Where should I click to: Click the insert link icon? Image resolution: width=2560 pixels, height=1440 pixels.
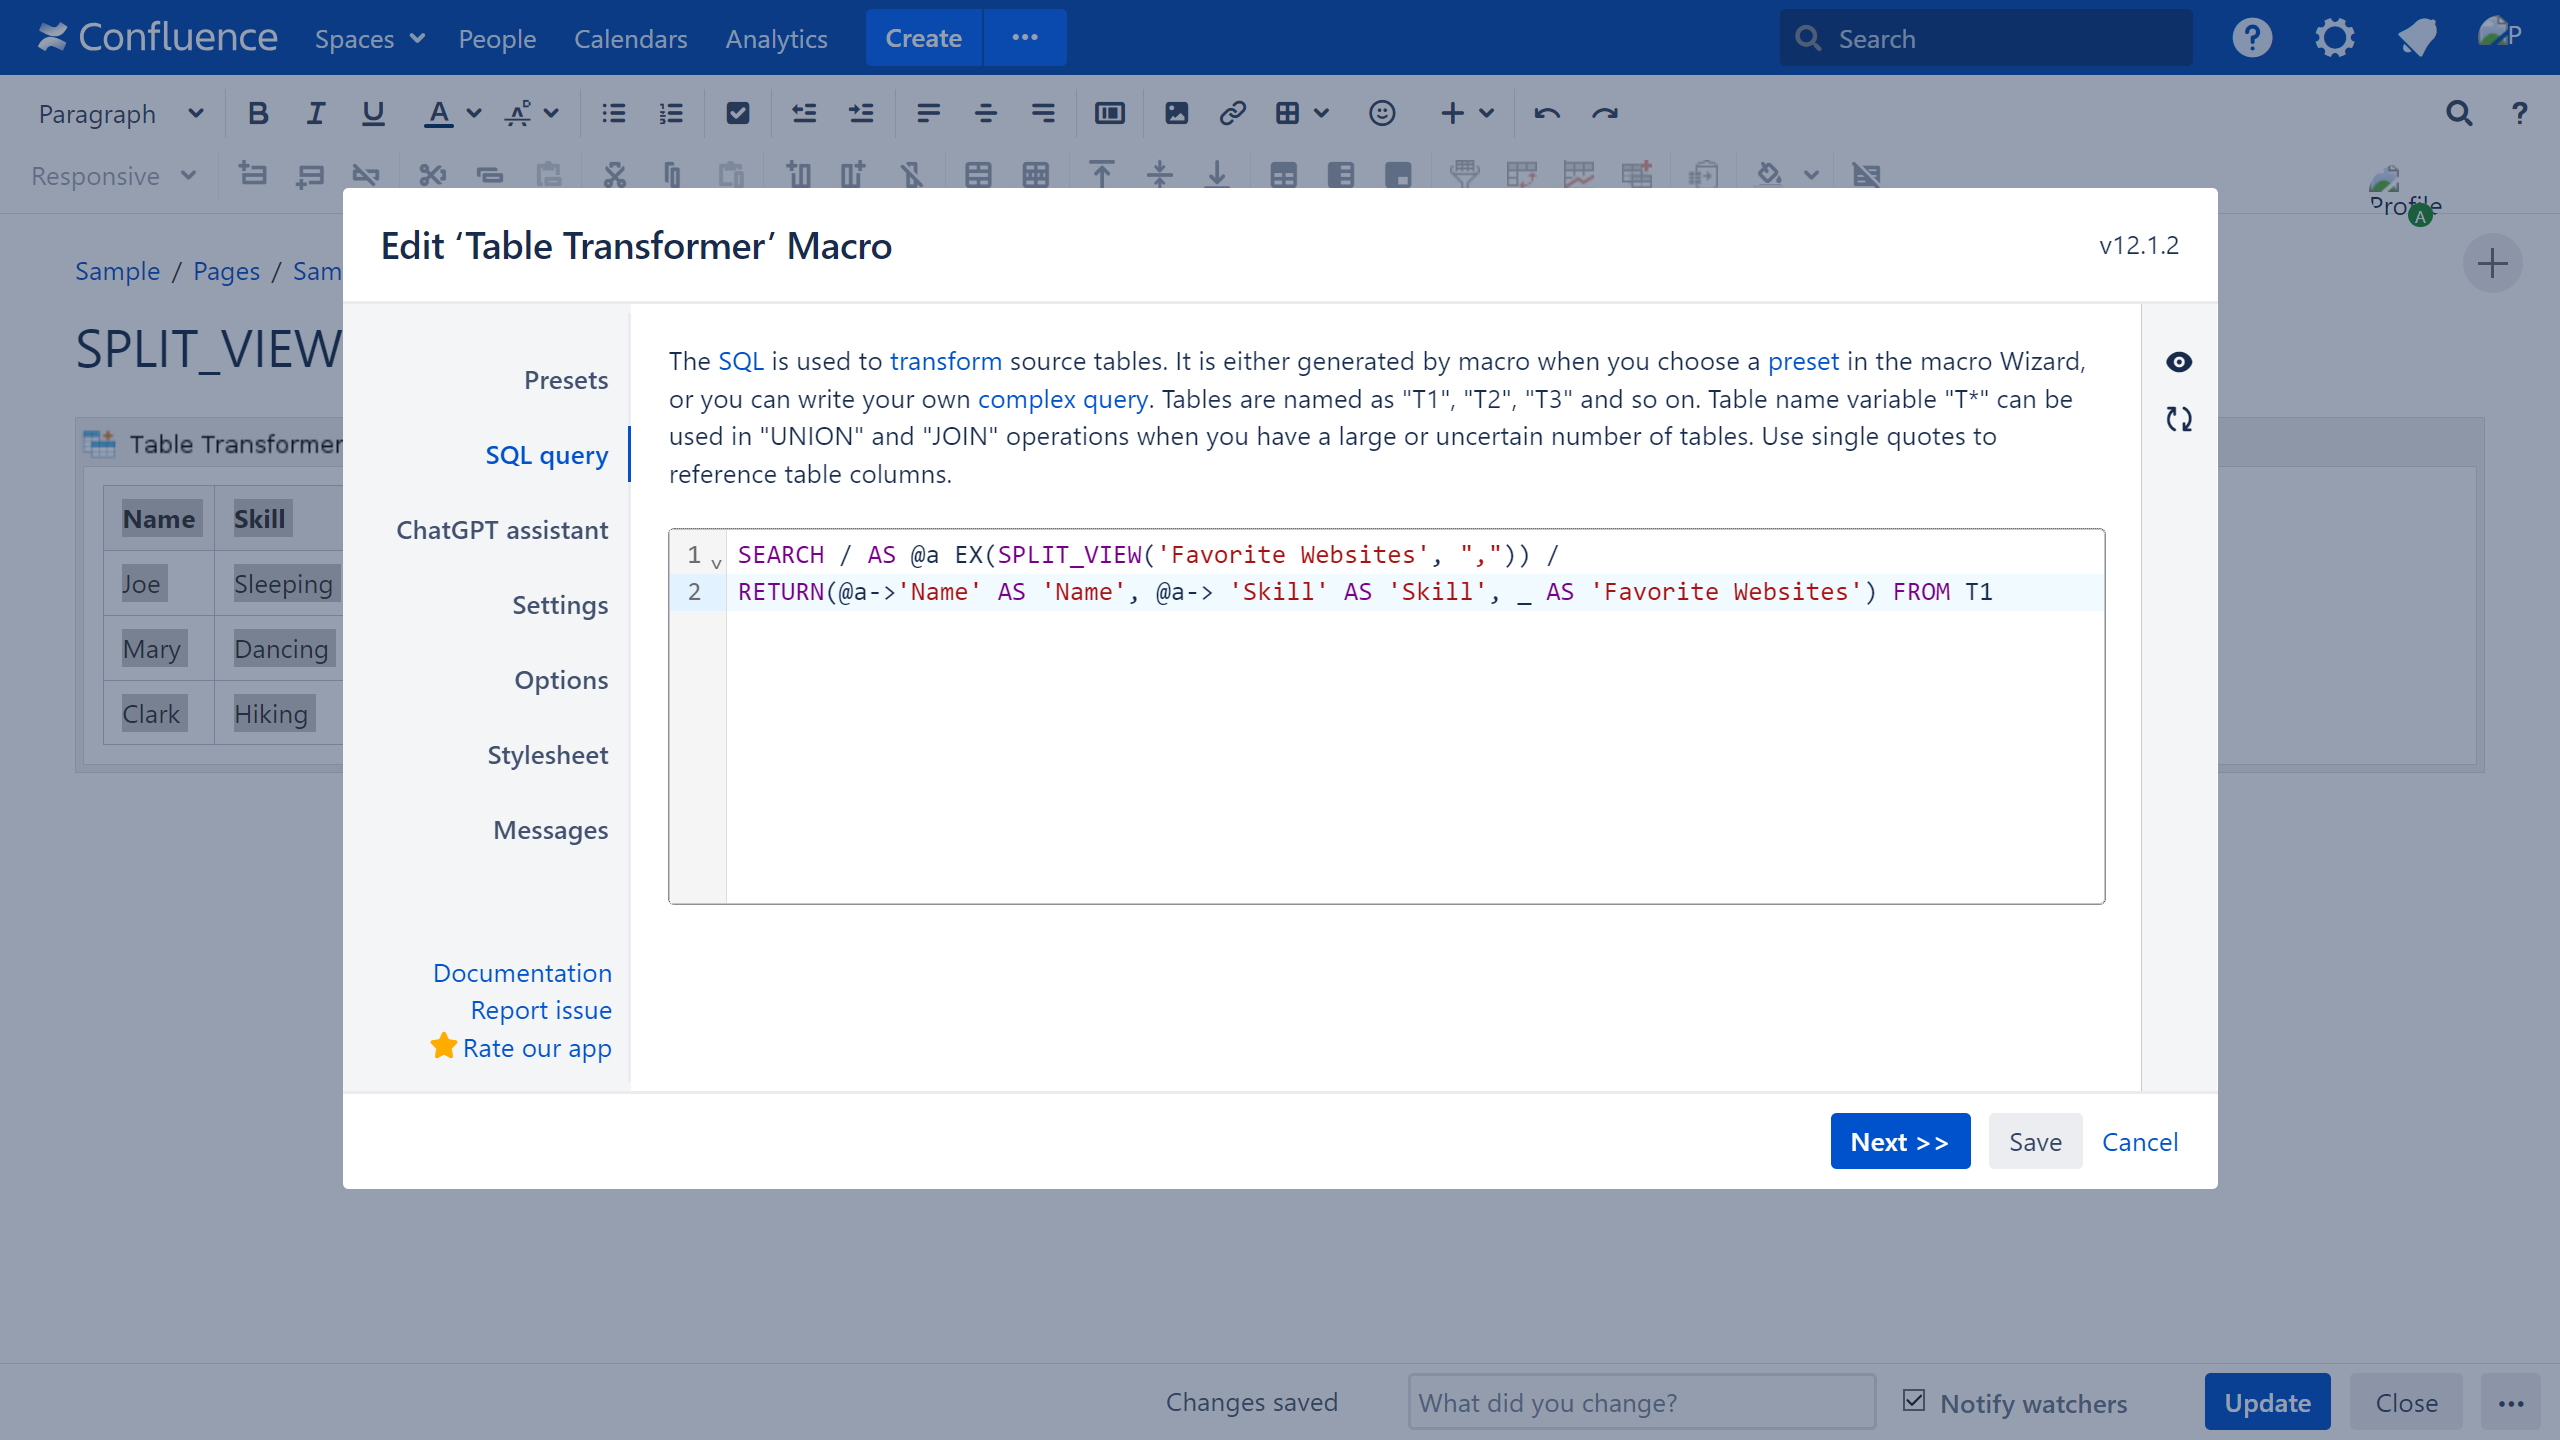point(1232,114)
